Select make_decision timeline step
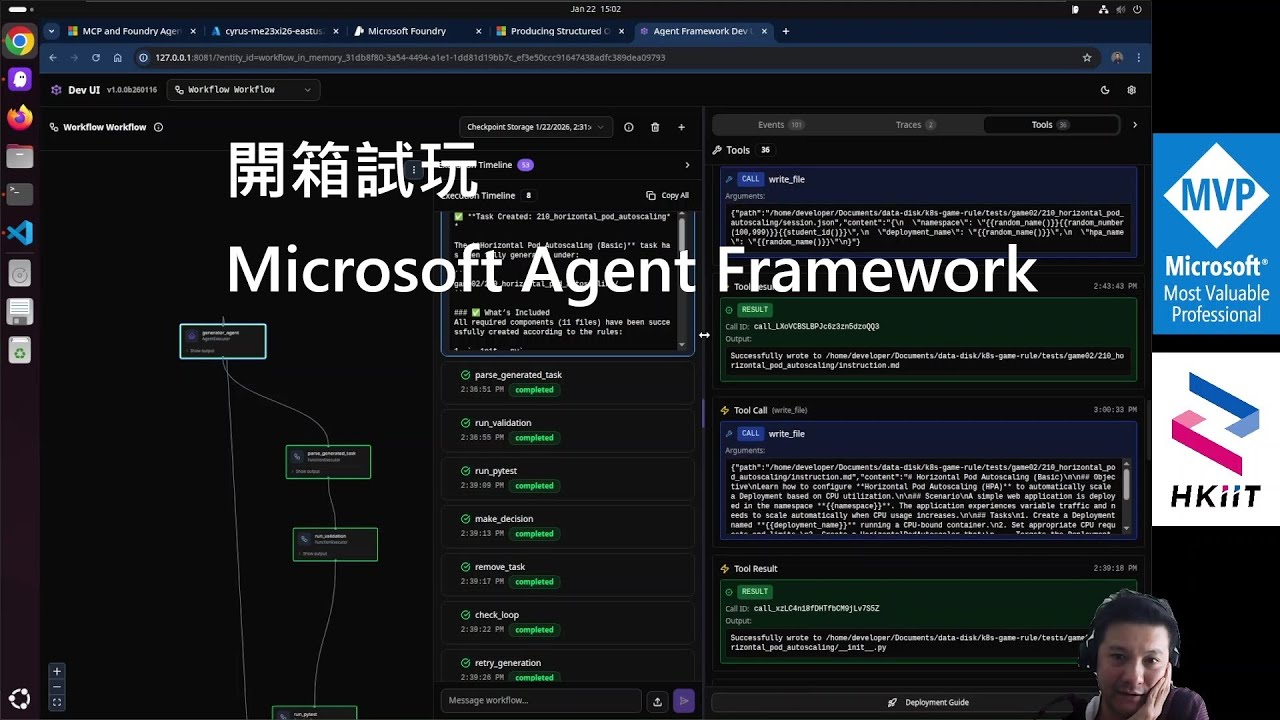The height and width of the screenshot is (720, 1280). pos(567,526)
